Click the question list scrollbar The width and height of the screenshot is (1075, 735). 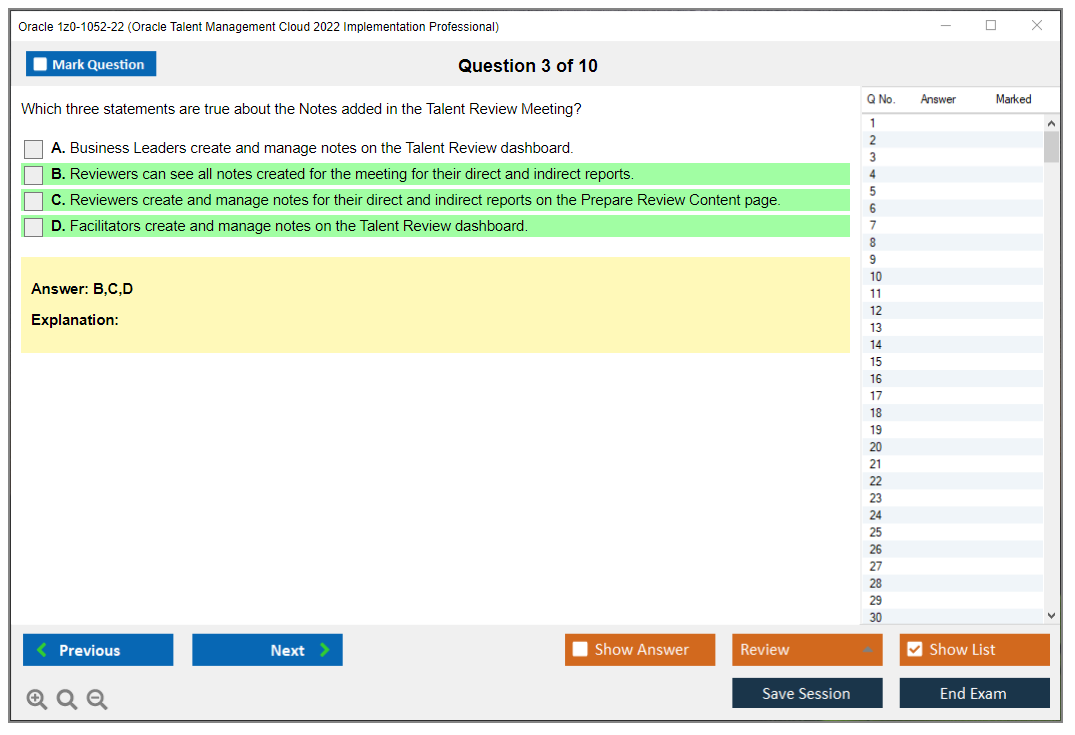coord(1051,145)
